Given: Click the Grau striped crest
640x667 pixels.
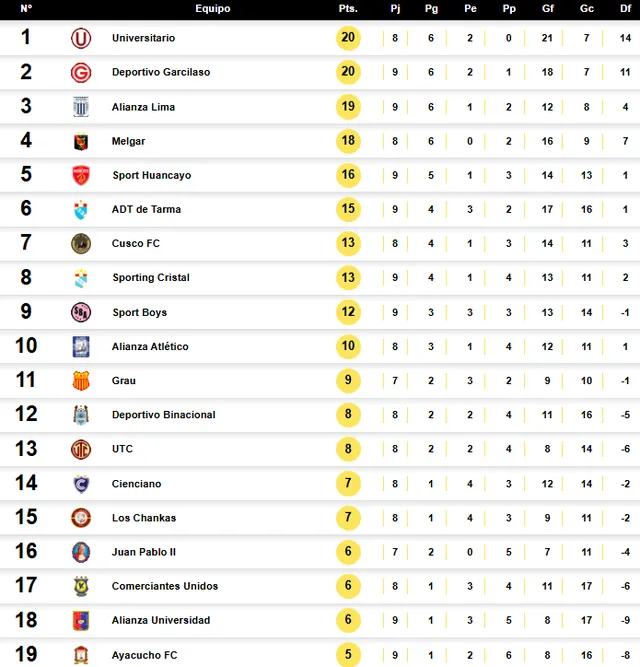Looking at the screenshot, I should pos(81,381).
